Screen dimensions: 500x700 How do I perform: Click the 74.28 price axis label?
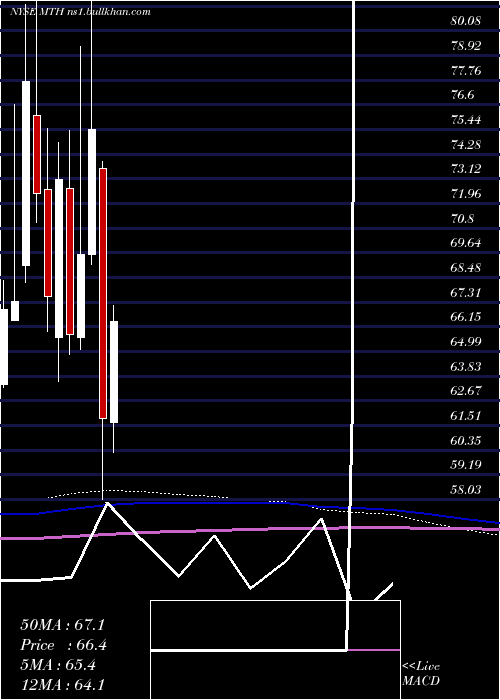tap(466, 145)
